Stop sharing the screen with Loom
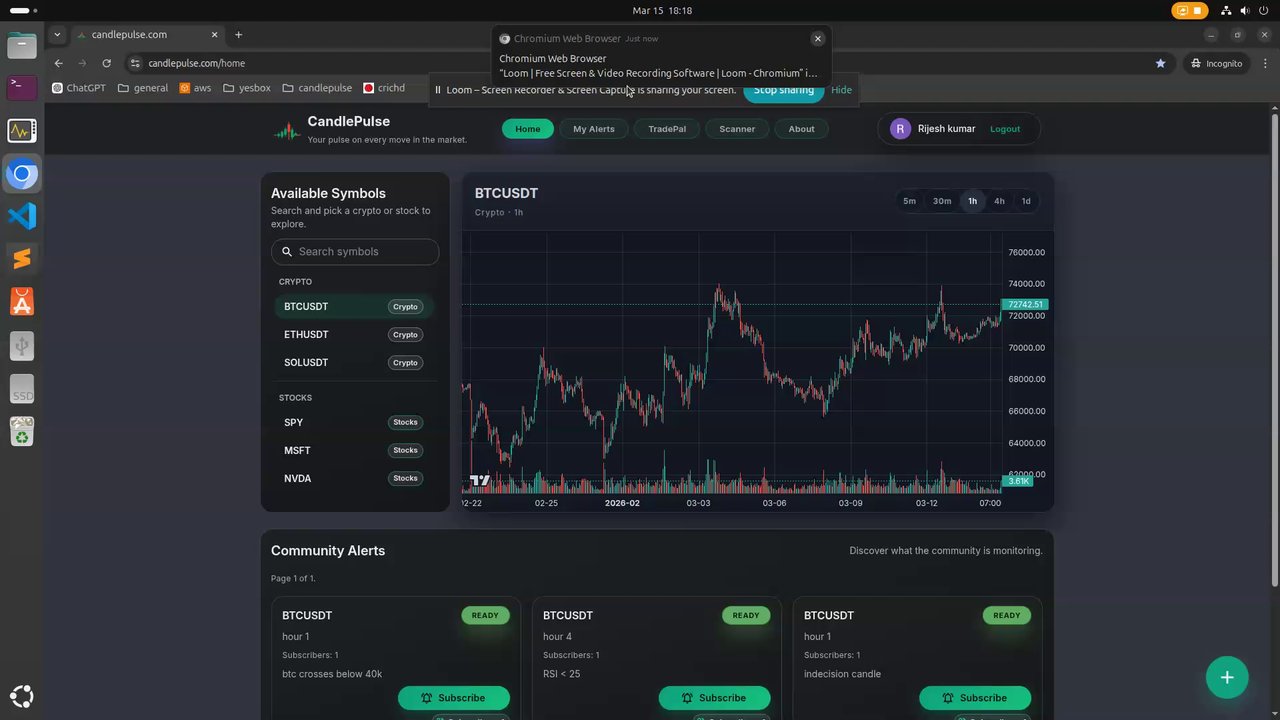 [784, 90]
